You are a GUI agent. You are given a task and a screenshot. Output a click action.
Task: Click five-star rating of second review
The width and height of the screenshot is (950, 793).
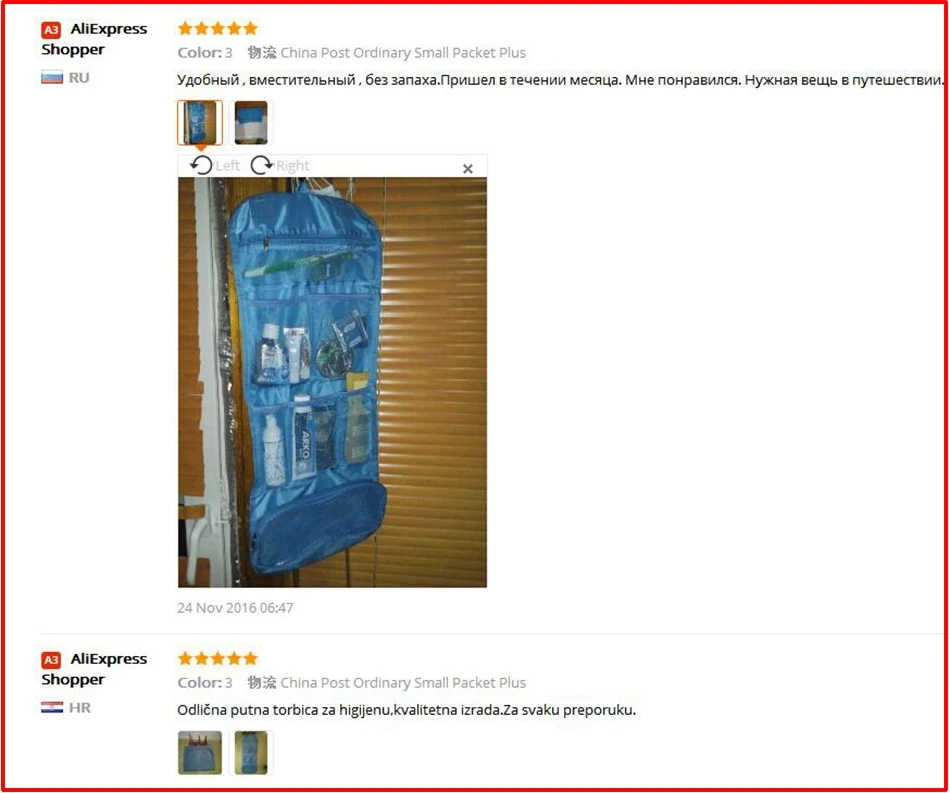click(218, 658)
